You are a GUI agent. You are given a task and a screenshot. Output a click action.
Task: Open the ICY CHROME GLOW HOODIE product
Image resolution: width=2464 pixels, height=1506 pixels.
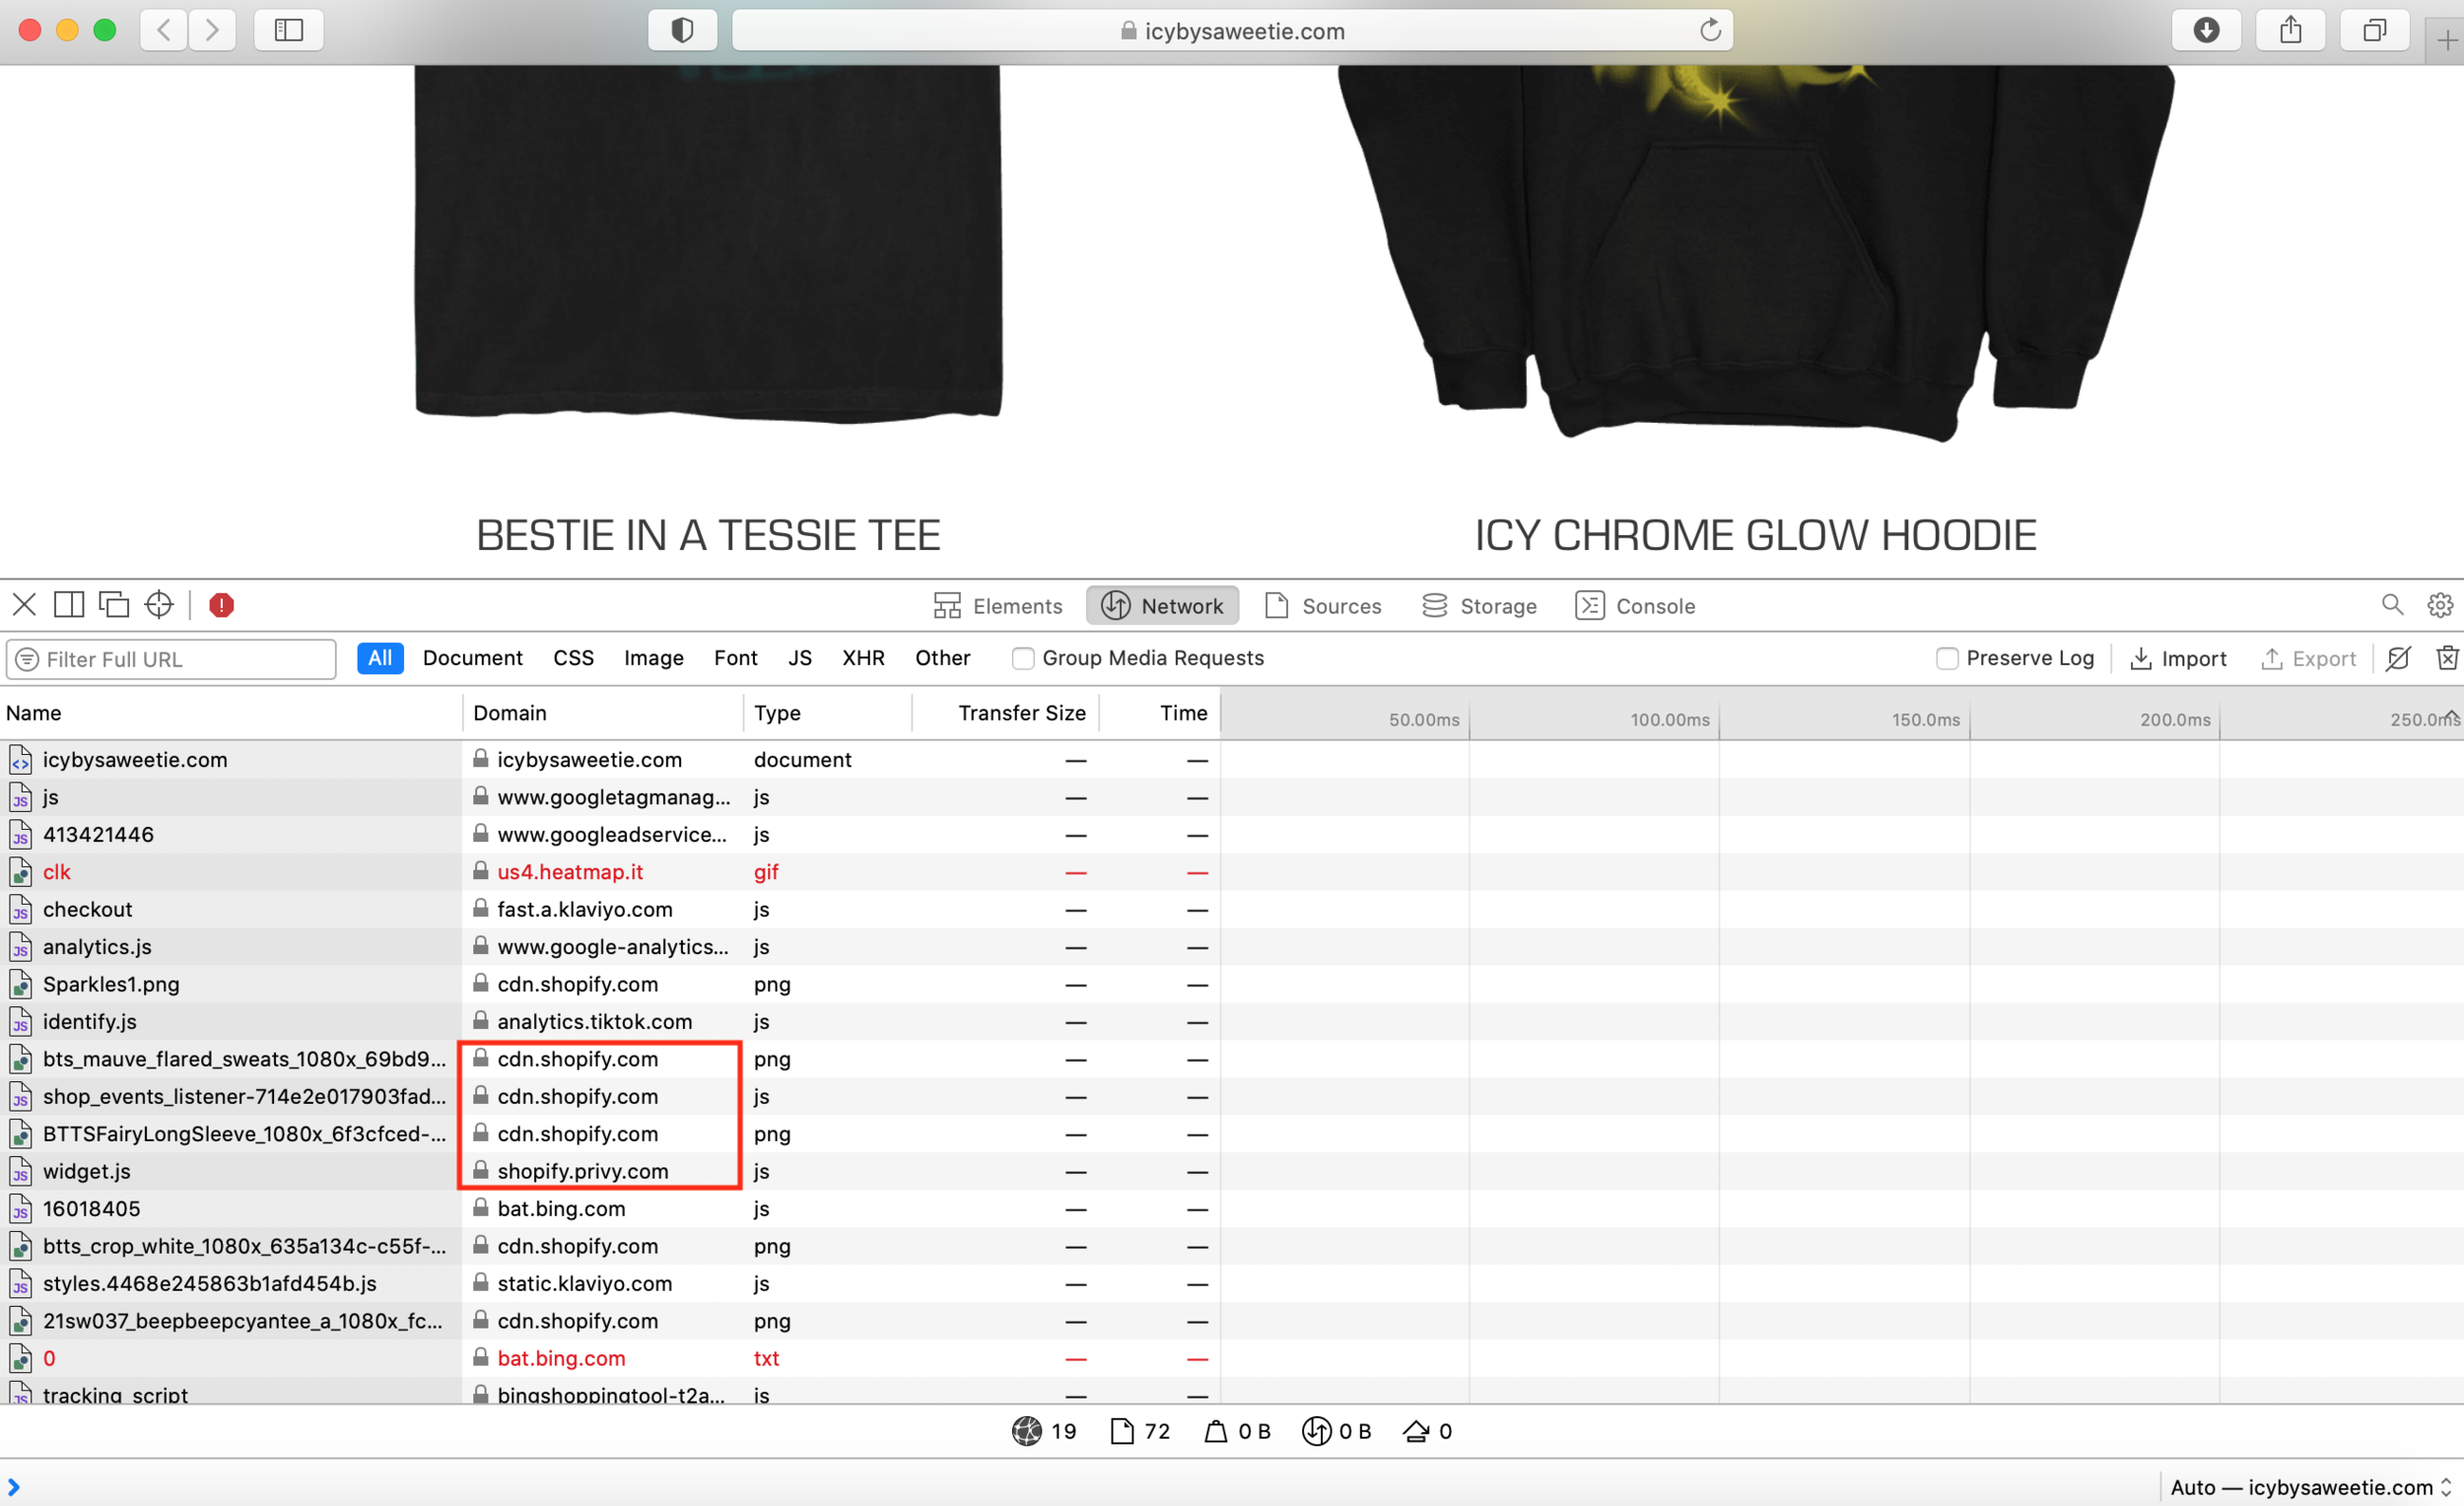(x=1755, y=536)
